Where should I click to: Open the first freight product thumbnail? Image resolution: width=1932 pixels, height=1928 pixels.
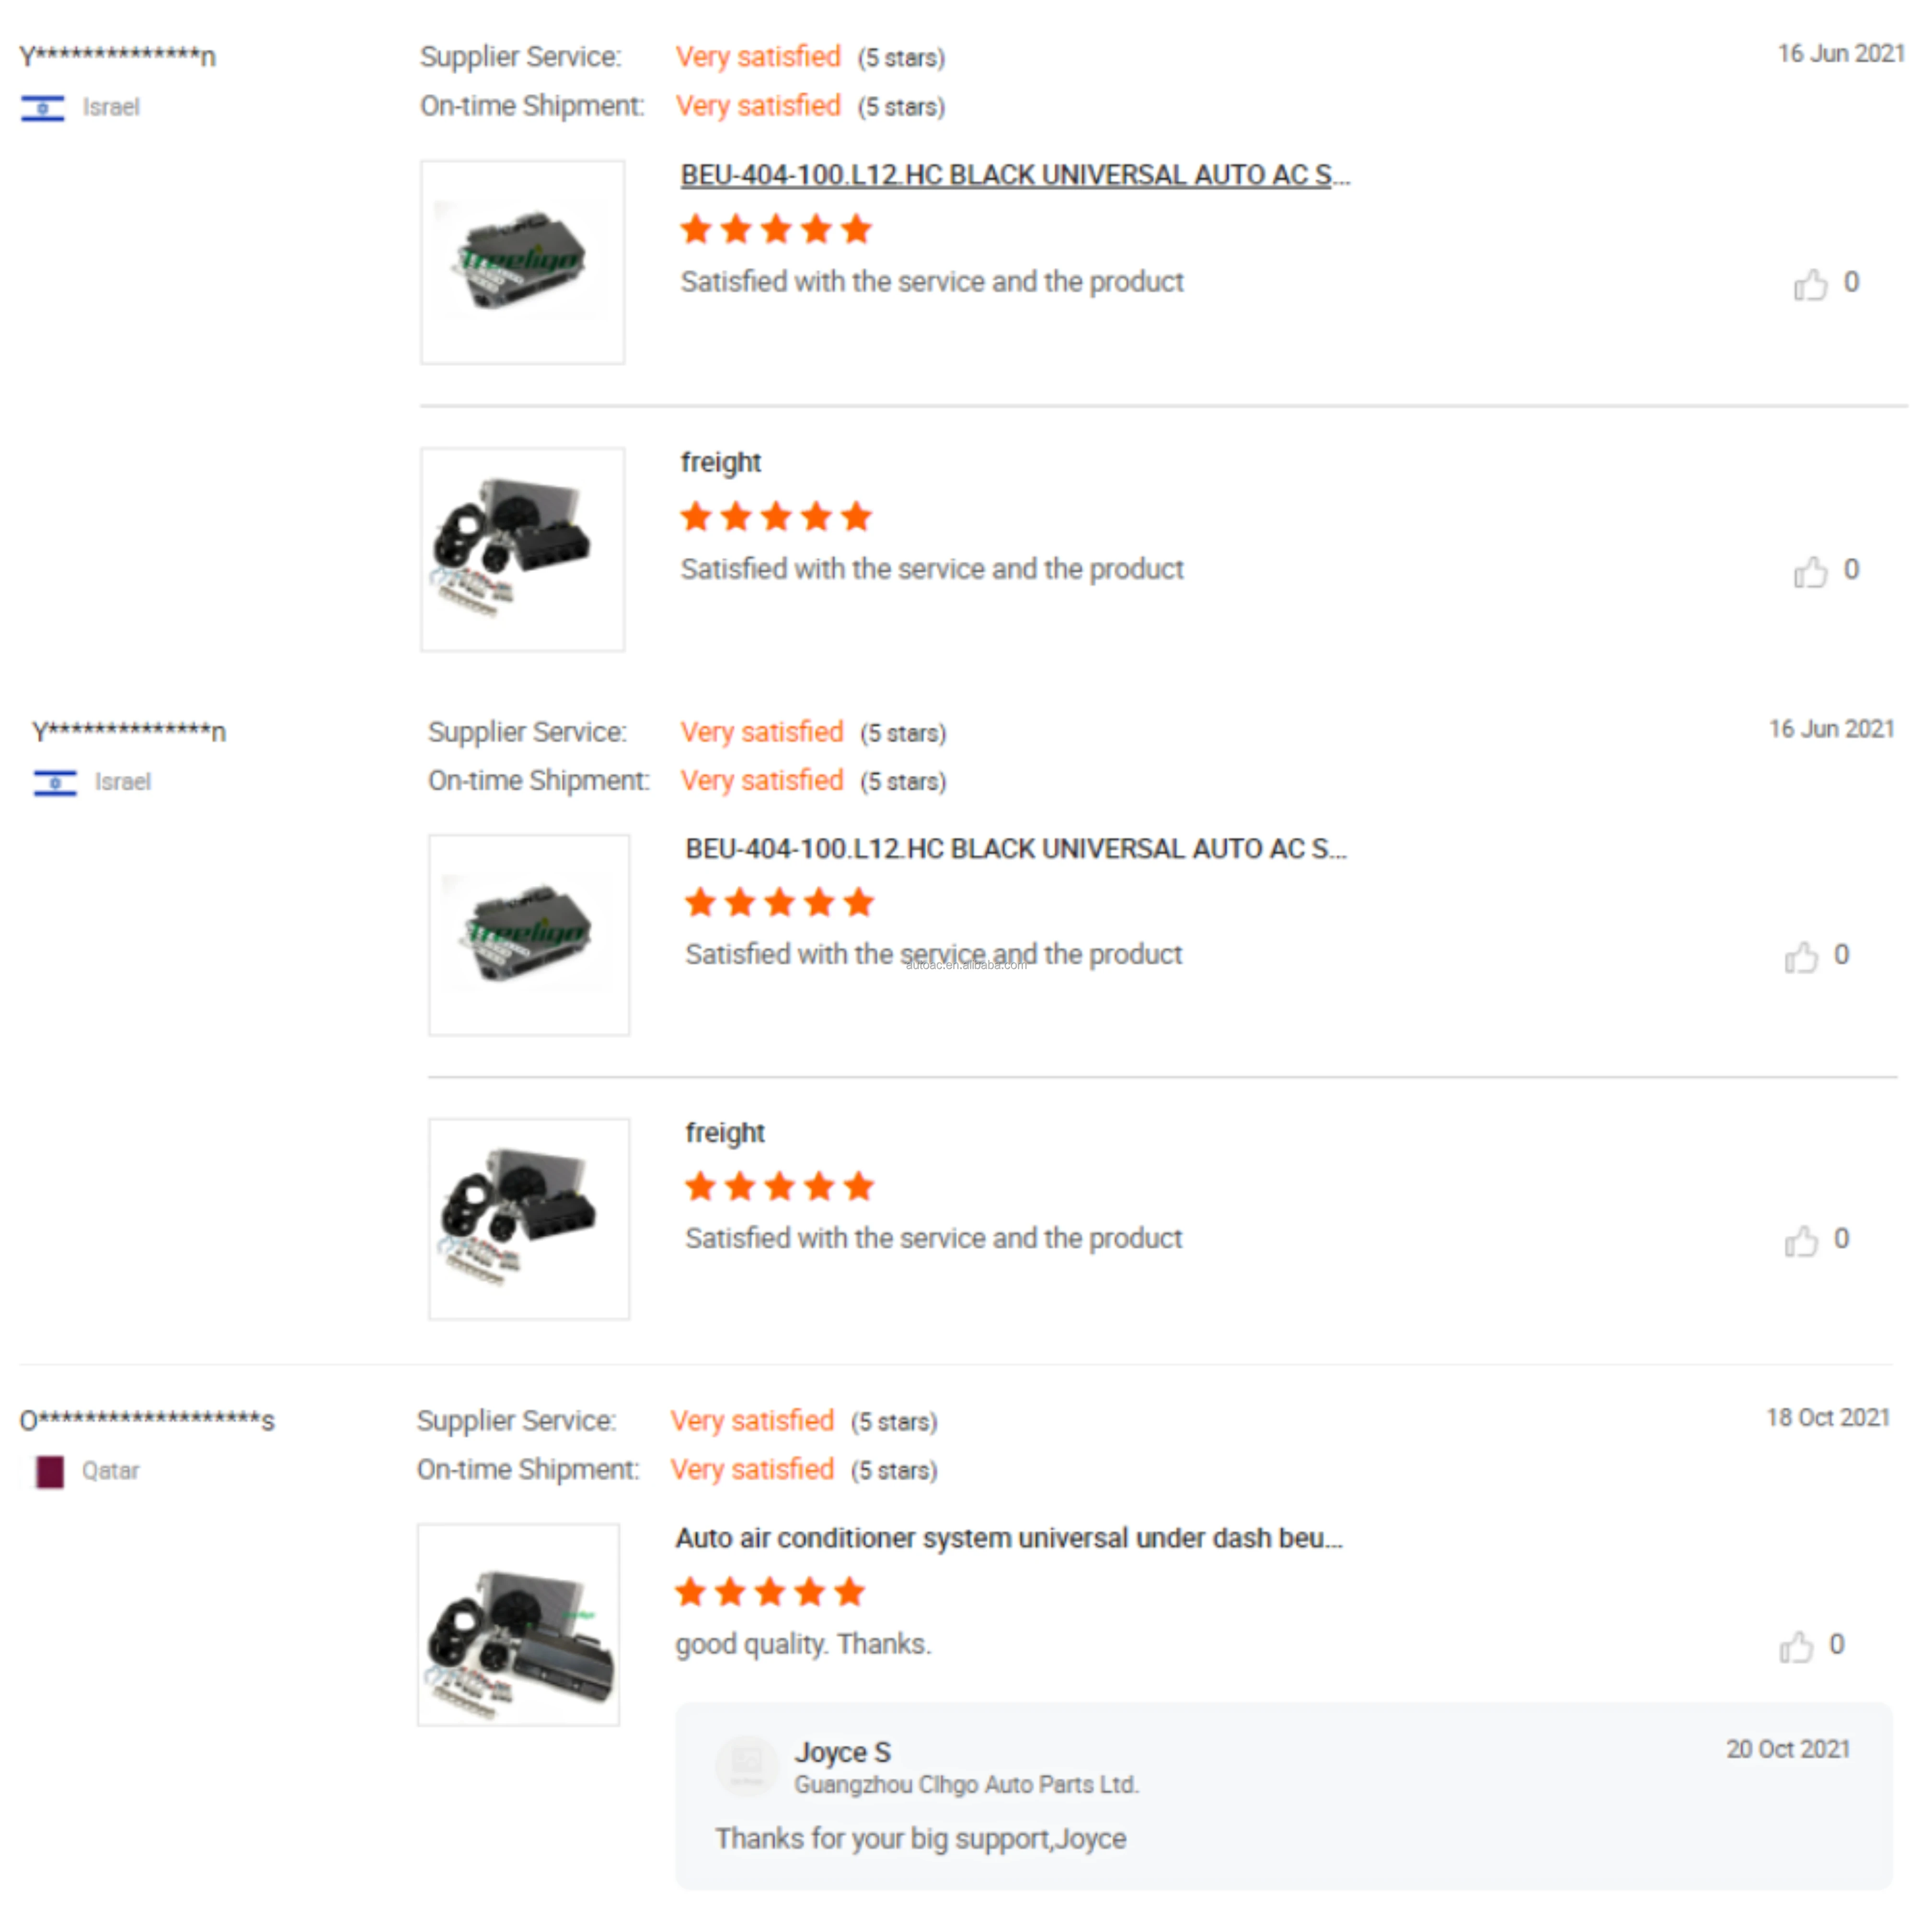(522, 549)
